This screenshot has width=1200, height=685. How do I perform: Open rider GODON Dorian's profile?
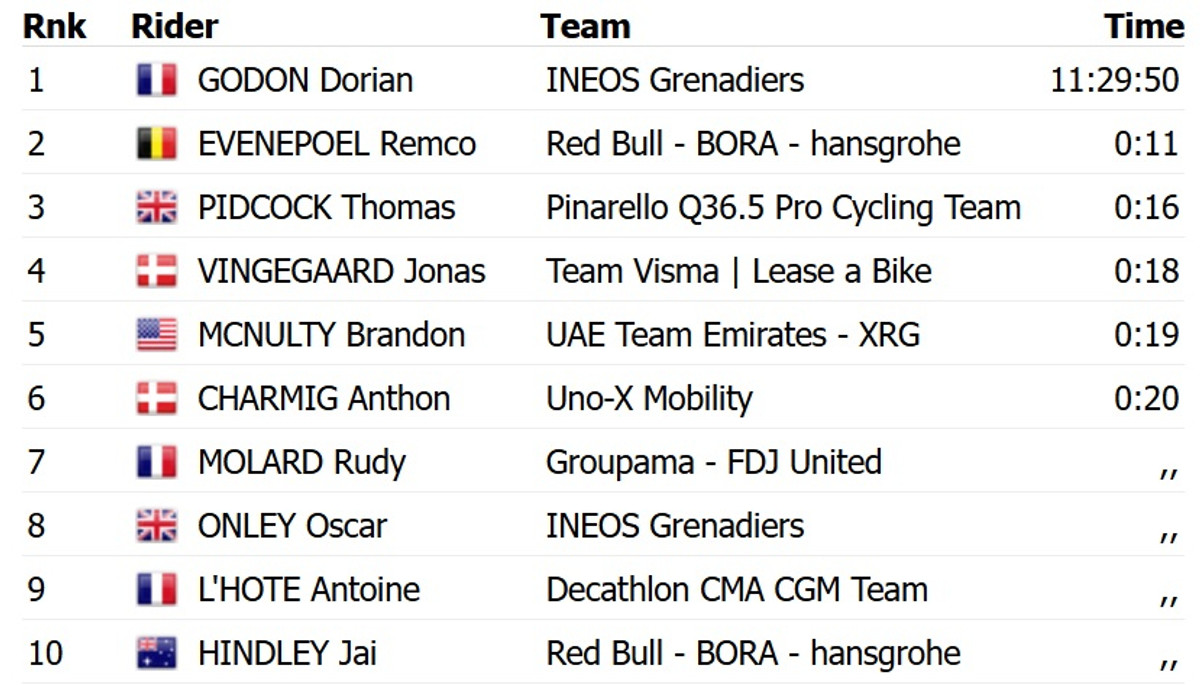pos(305,80)
